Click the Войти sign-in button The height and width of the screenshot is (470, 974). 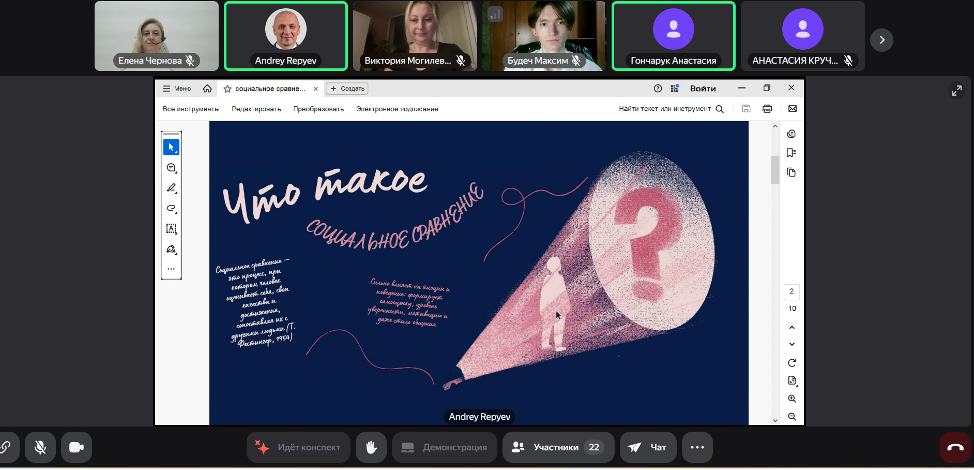pyautogui.click(x=702, y=88)
